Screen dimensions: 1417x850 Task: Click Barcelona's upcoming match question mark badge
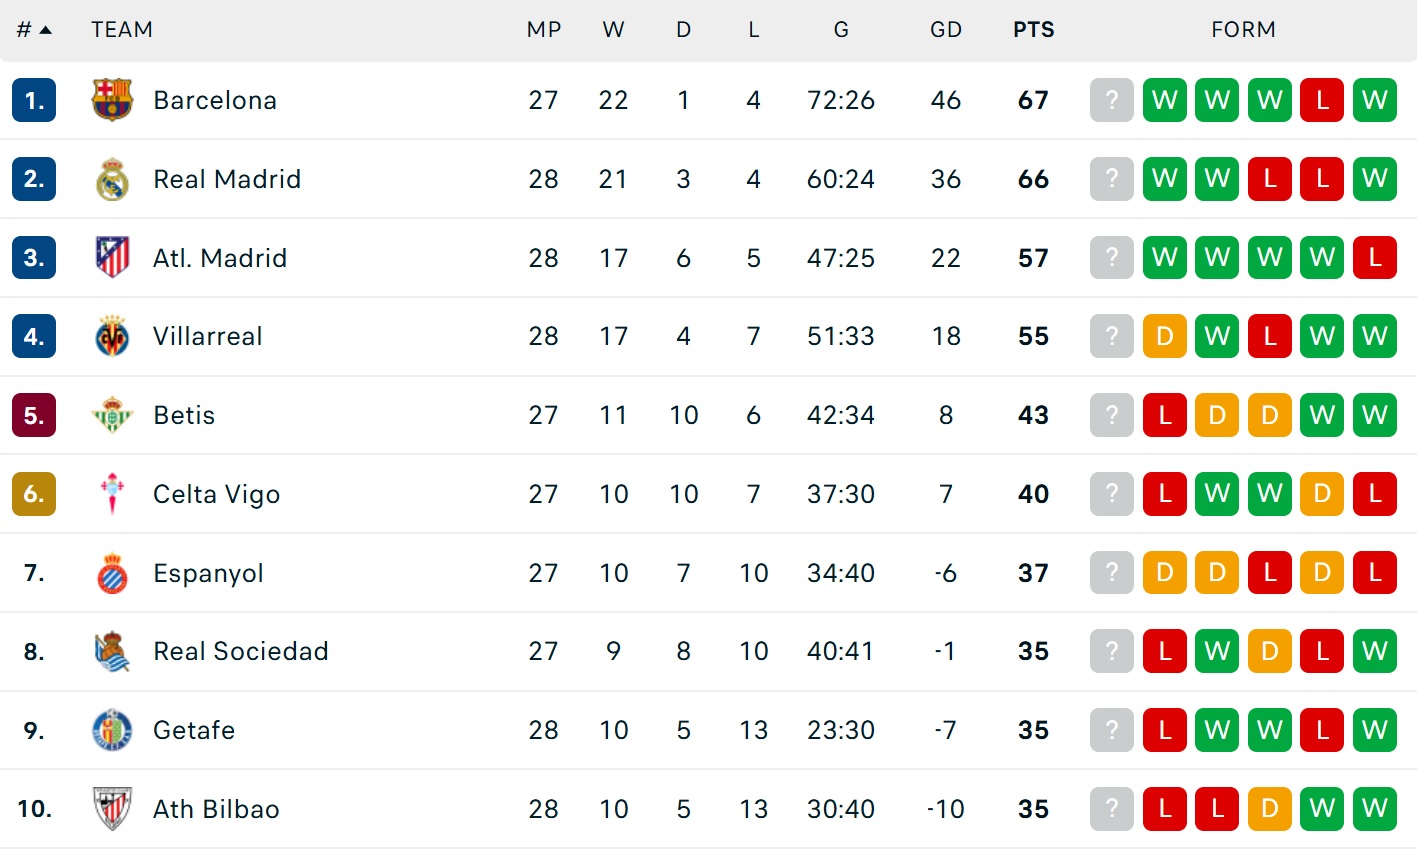1111,100
